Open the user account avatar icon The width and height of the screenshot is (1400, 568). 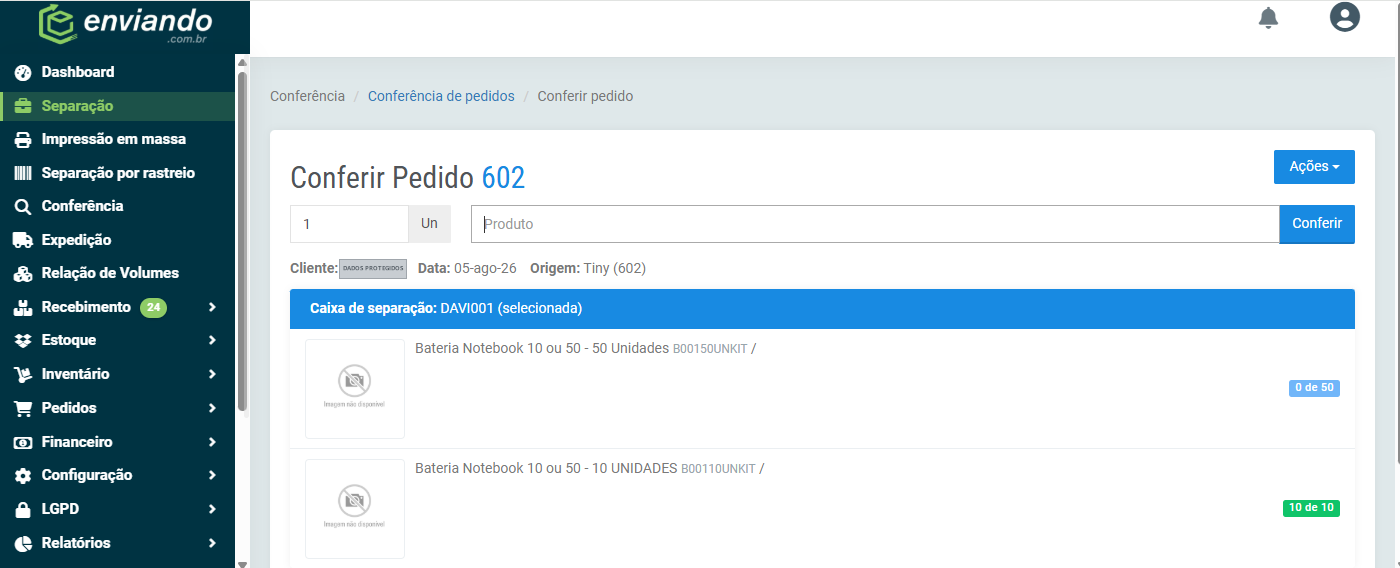tap(1345, 17)
